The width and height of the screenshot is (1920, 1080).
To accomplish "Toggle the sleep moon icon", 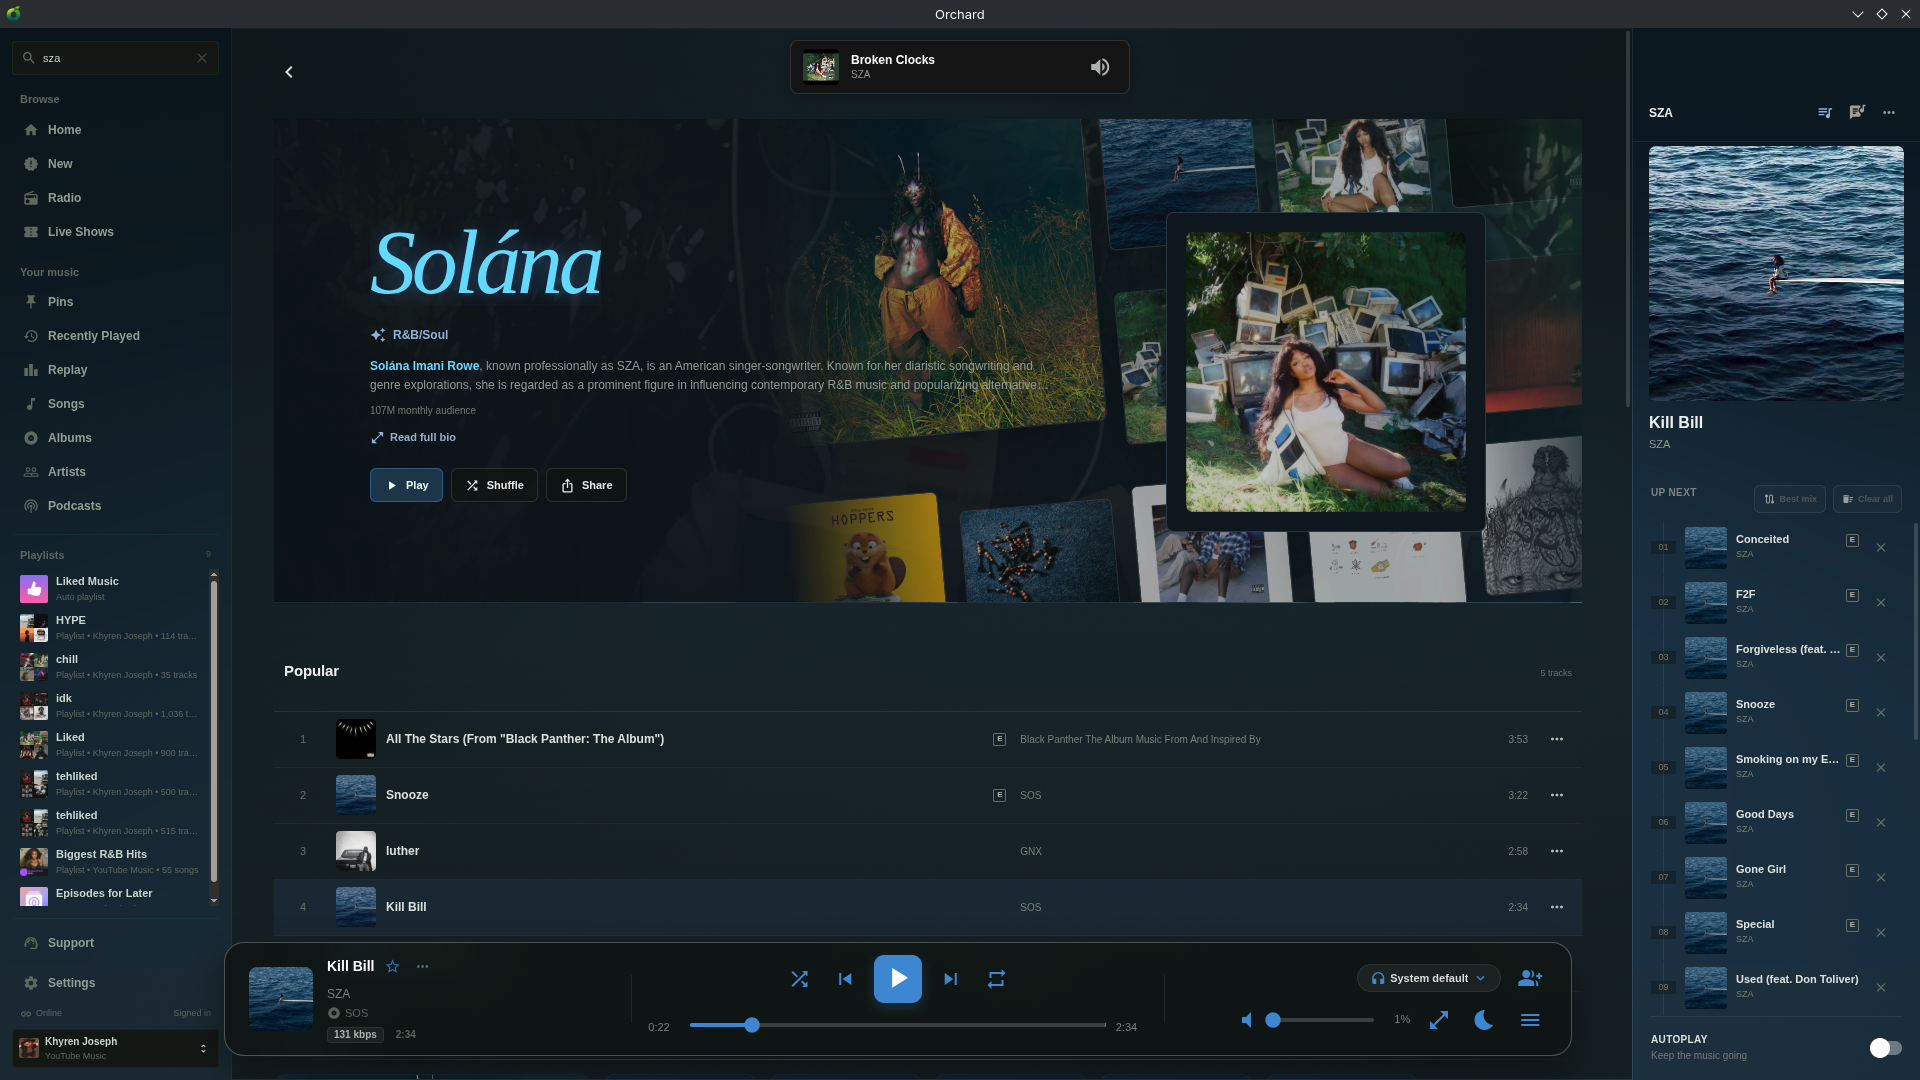I will tap(1484, 1020).
